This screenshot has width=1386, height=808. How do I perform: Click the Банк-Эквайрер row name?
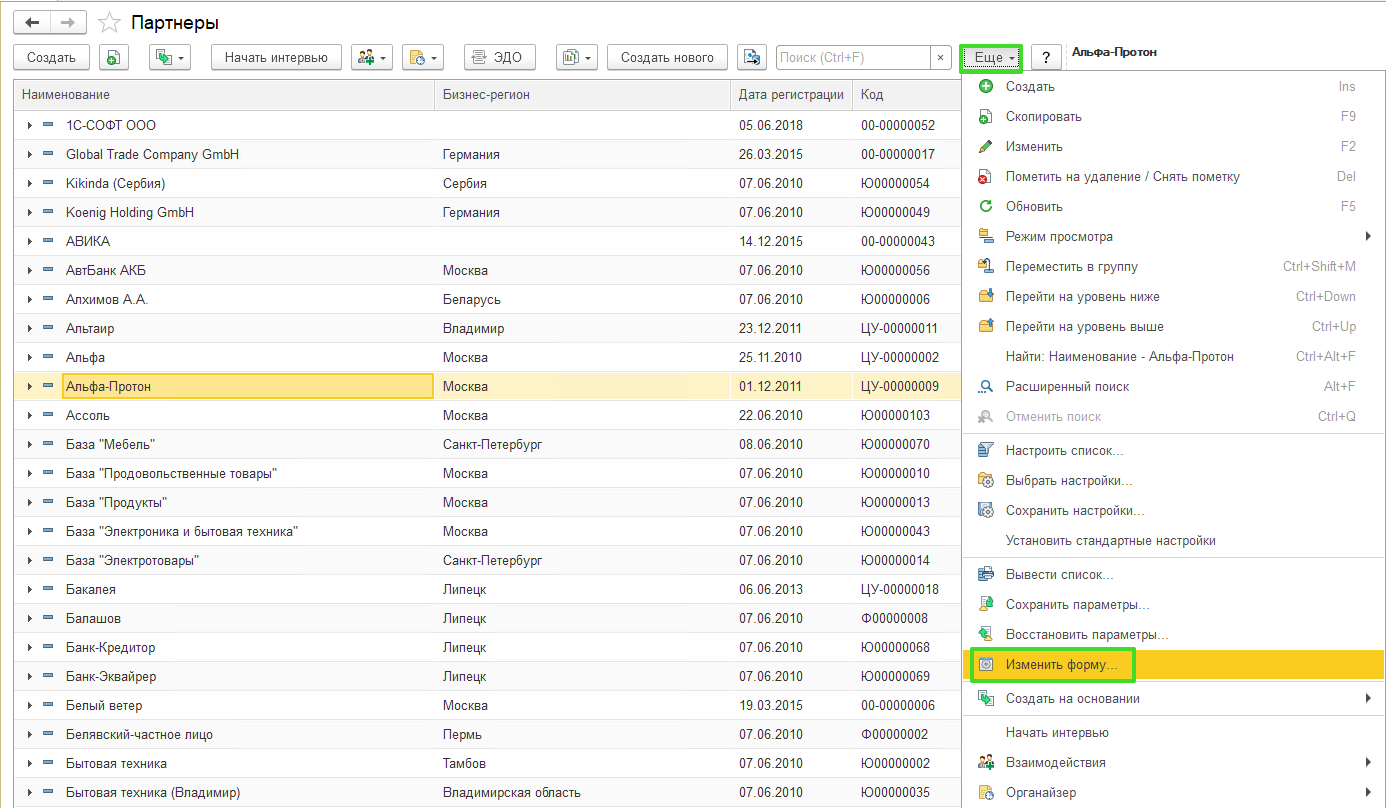coord(111,677)
